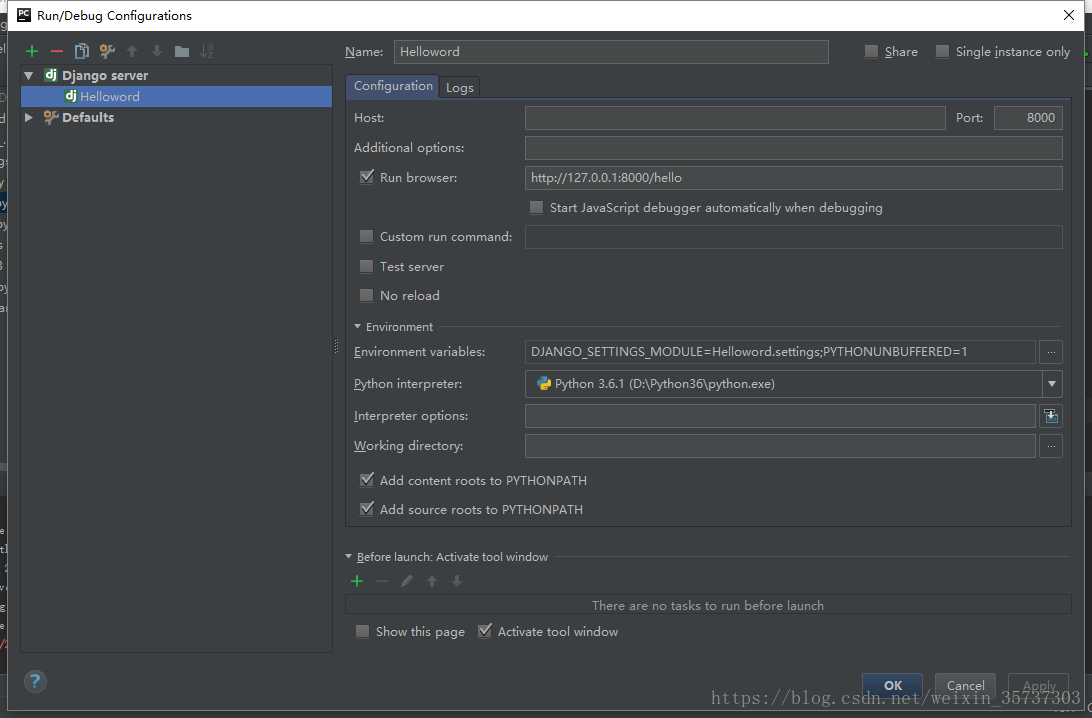Screen dimensions: 1092x718
Task: Uncheck Run browser checkbox
Action: point(366,177)
